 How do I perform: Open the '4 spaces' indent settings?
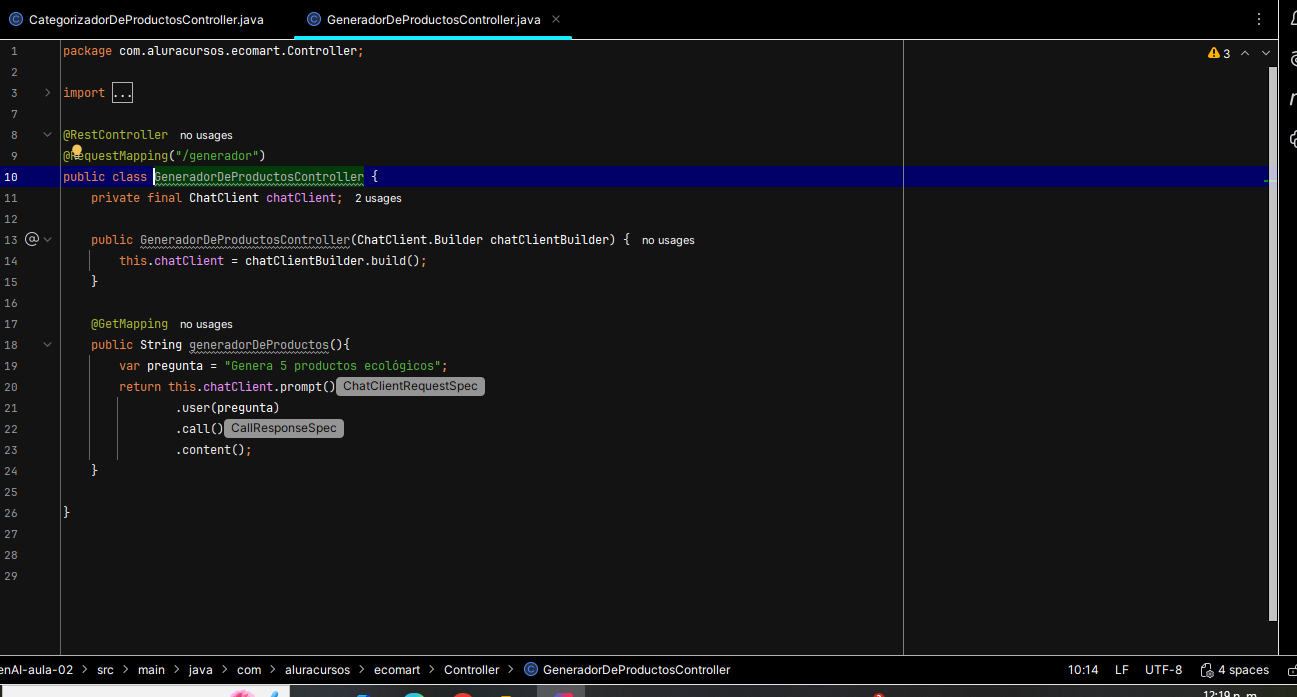click(1243, 670)
